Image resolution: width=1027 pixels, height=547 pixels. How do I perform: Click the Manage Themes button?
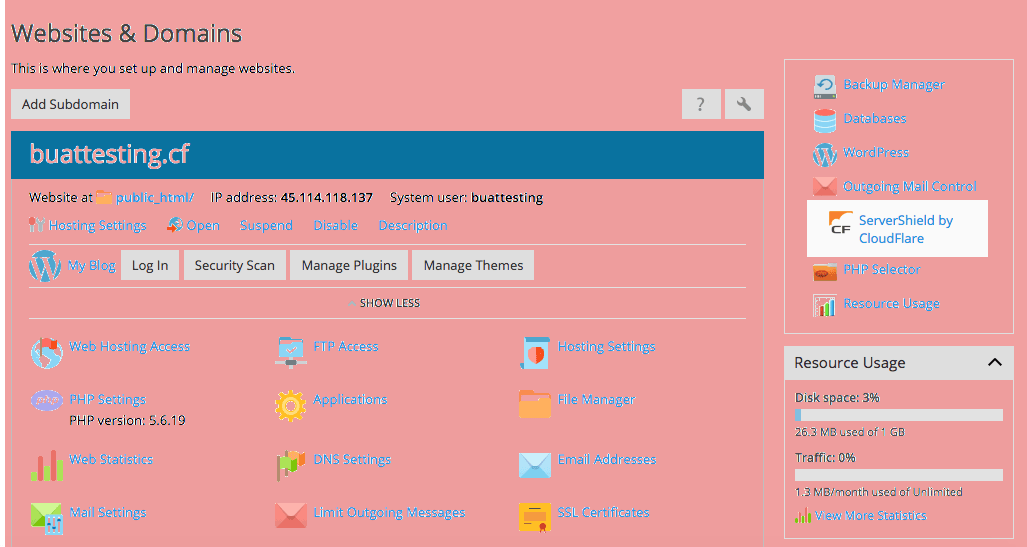[473, 265]
